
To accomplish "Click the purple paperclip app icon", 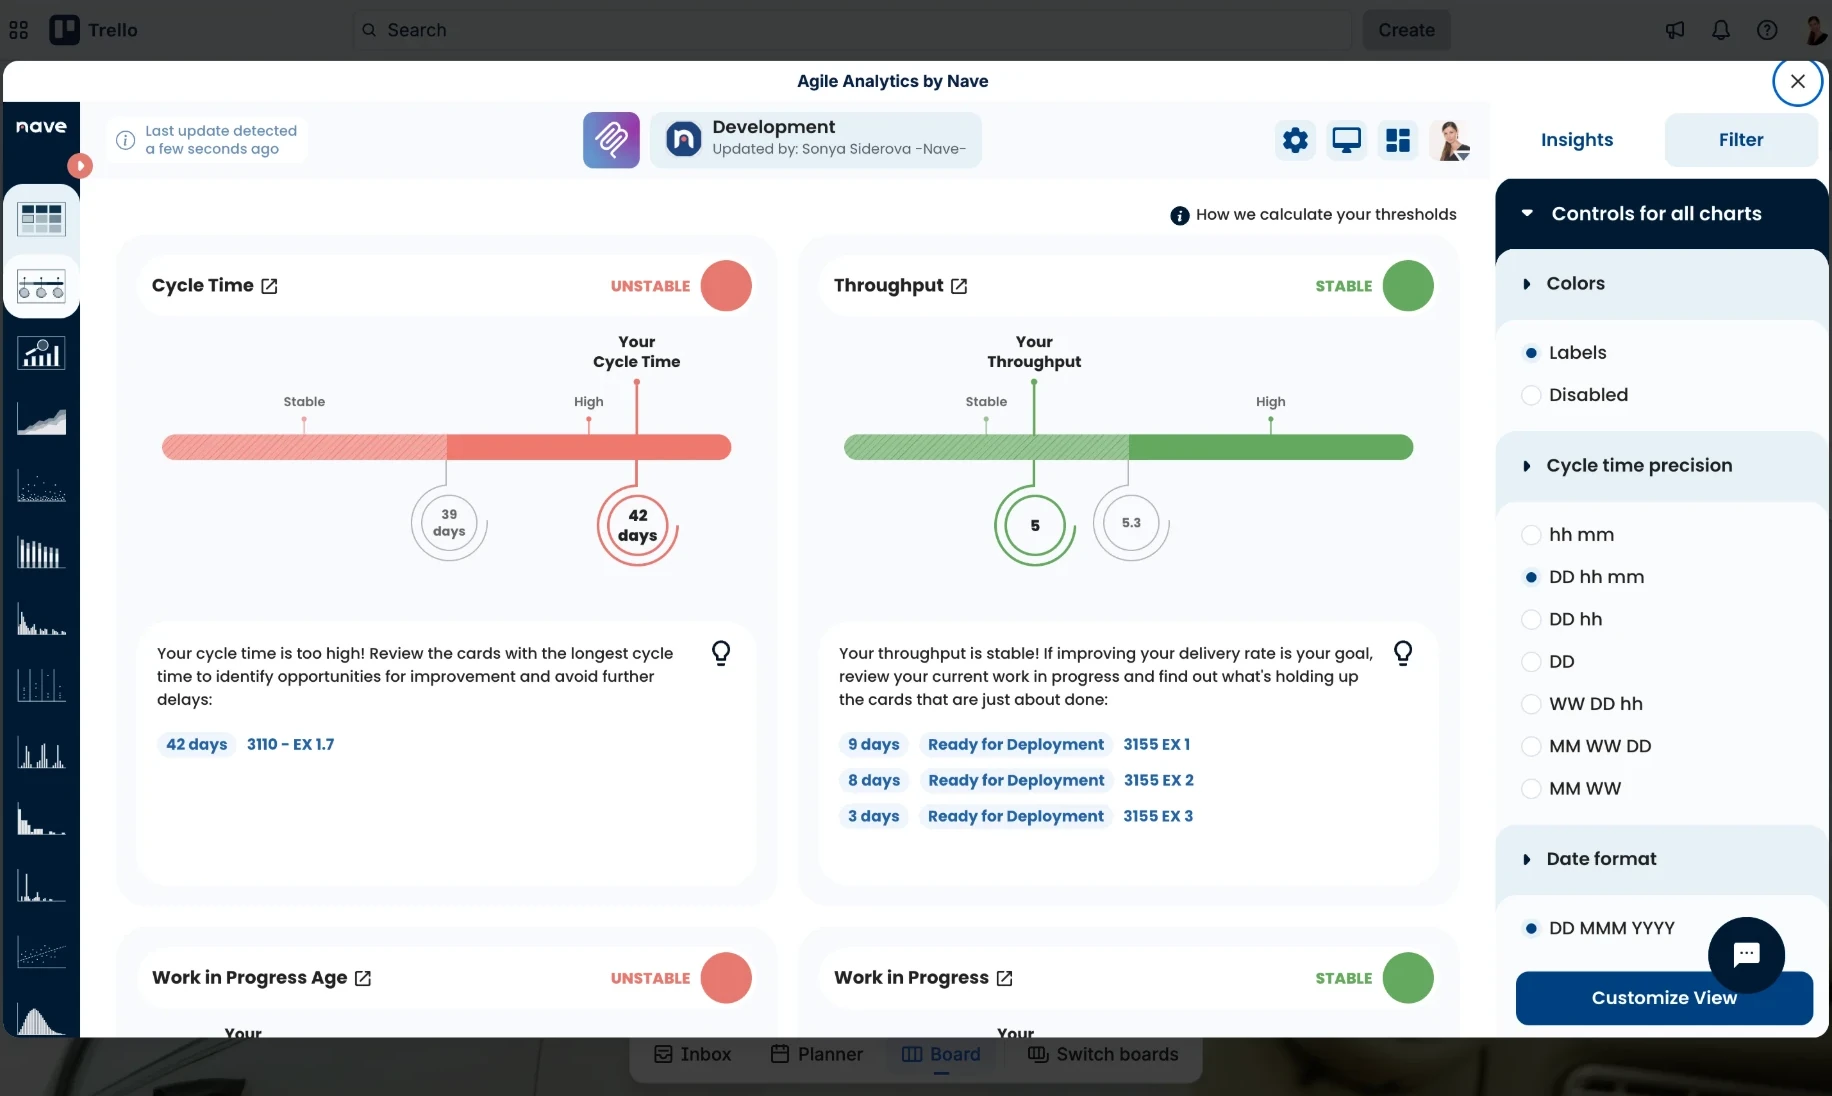I will pos(611,140).
